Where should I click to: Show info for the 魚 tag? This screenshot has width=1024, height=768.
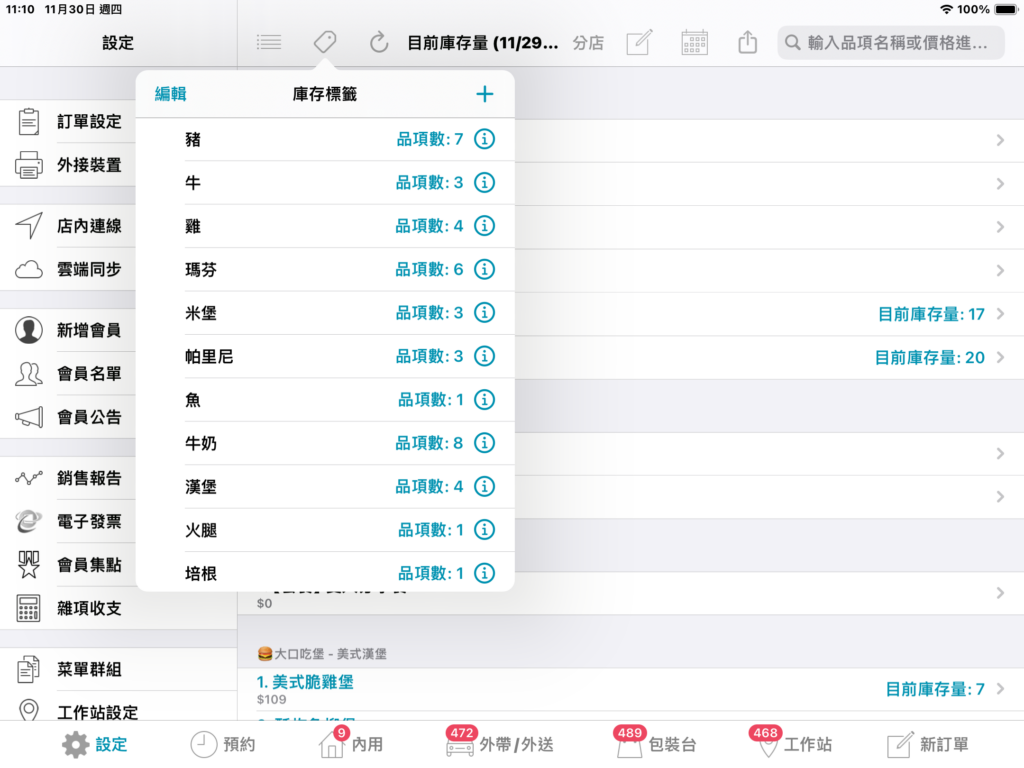pyautogui.click(x=485, y=400)
